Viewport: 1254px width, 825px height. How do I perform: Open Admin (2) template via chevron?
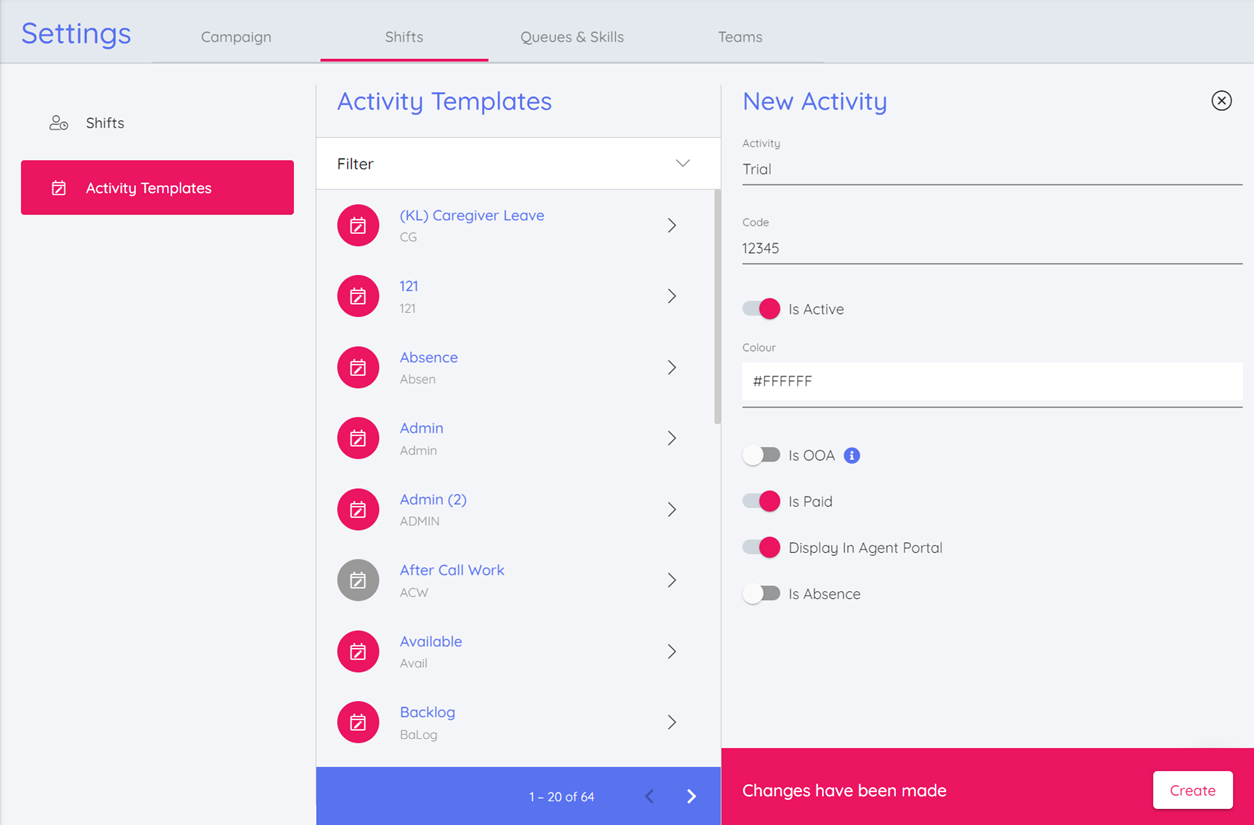tap(672, 510)
